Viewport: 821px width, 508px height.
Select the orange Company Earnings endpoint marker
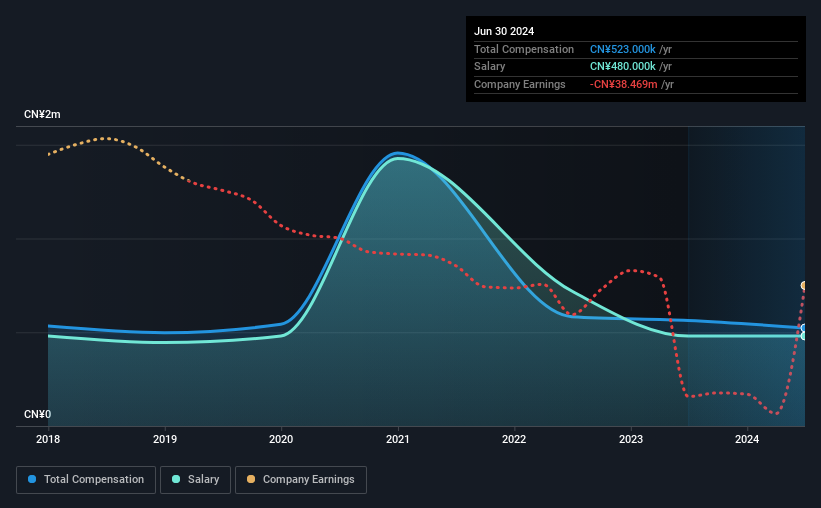[804, 285]
